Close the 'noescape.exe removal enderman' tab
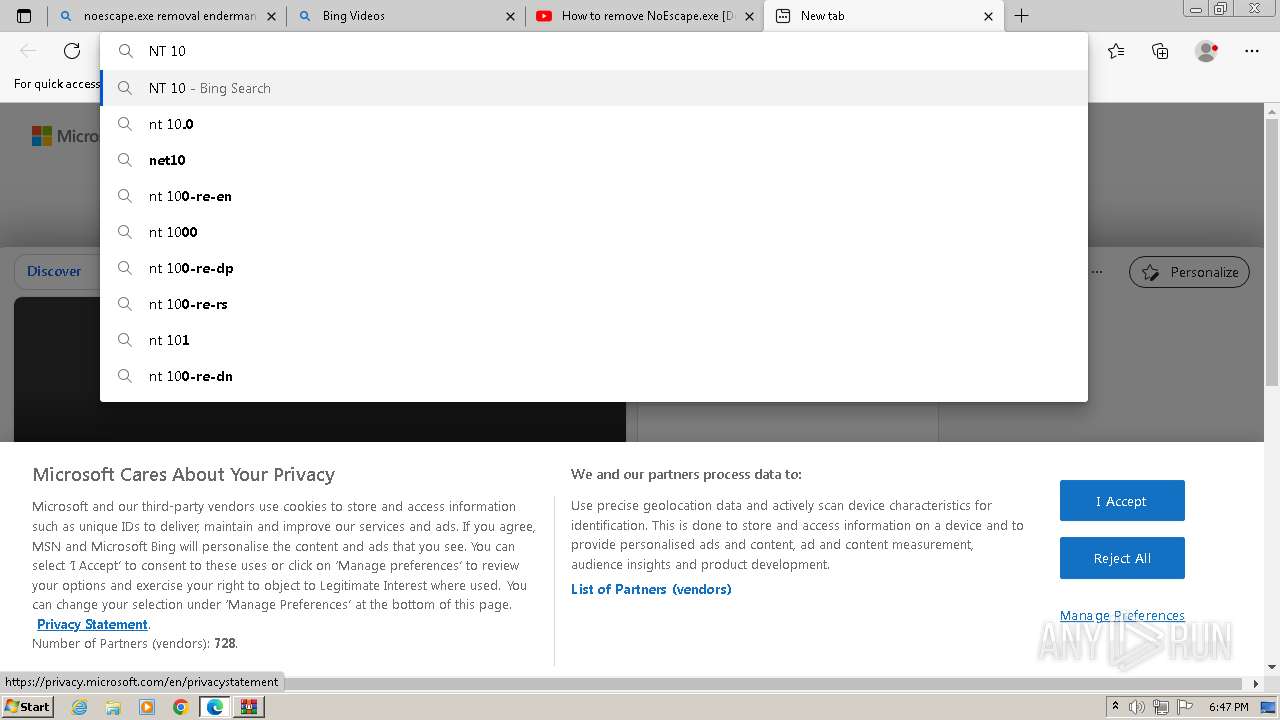 (272, 16)
